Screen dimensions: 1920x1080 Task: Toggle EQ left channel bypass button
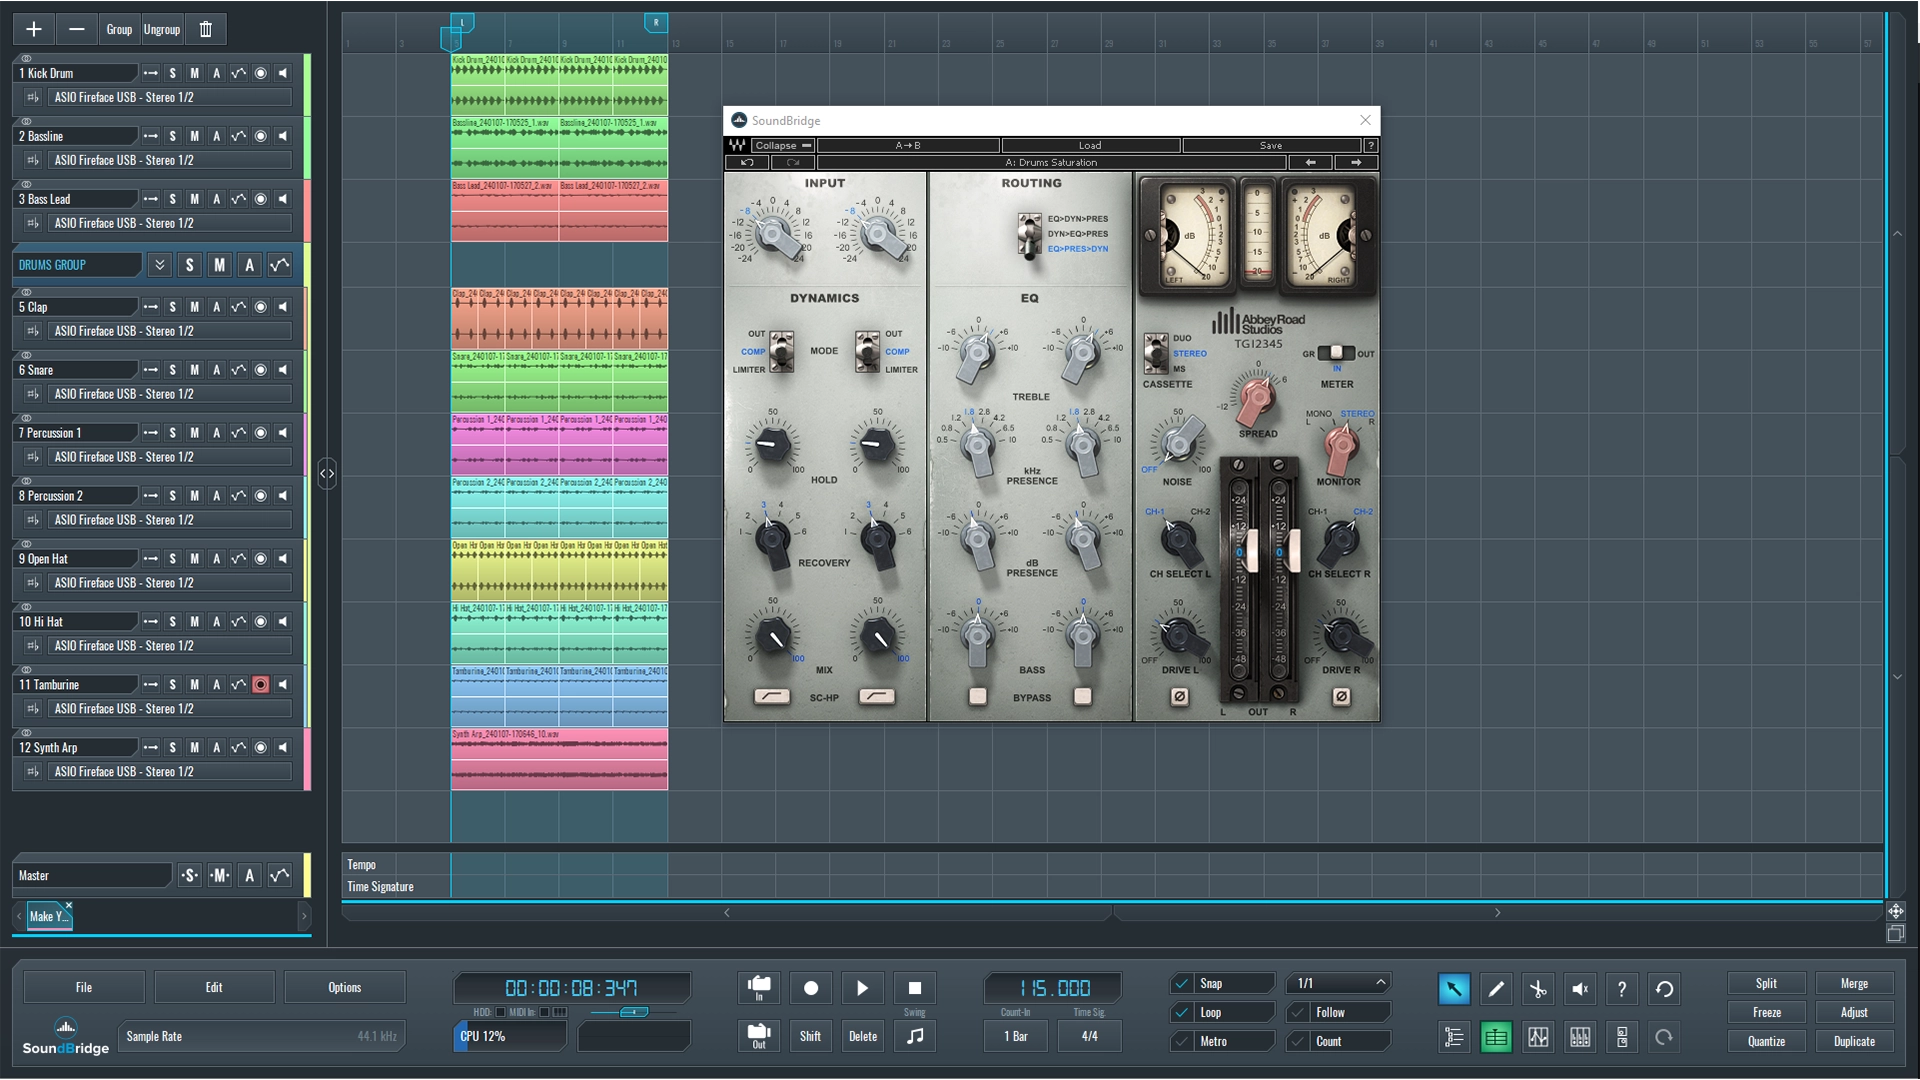(x=978, y=696)
